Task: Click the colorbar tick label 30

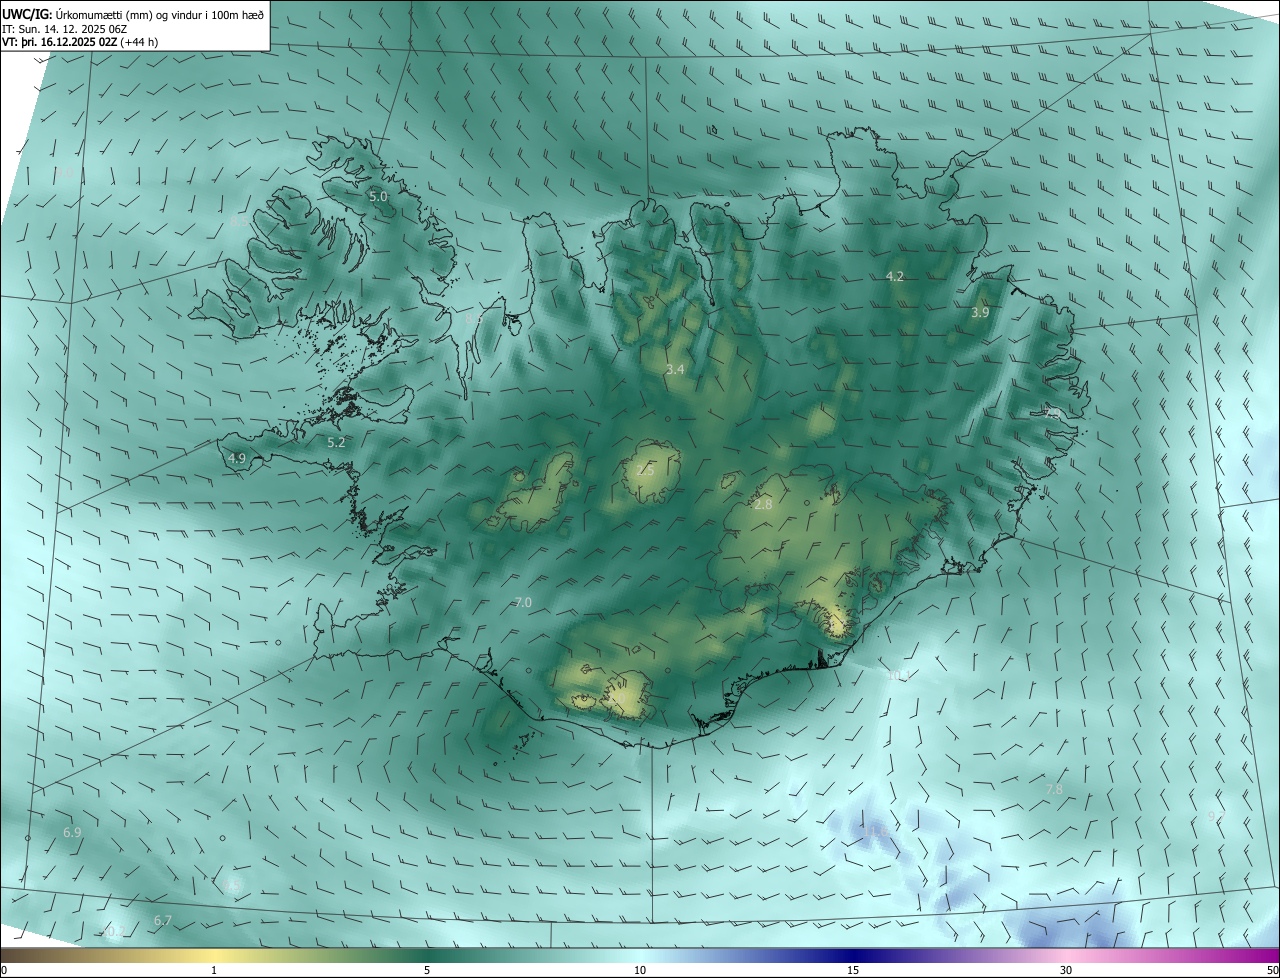Action: tap(1066, 970)
